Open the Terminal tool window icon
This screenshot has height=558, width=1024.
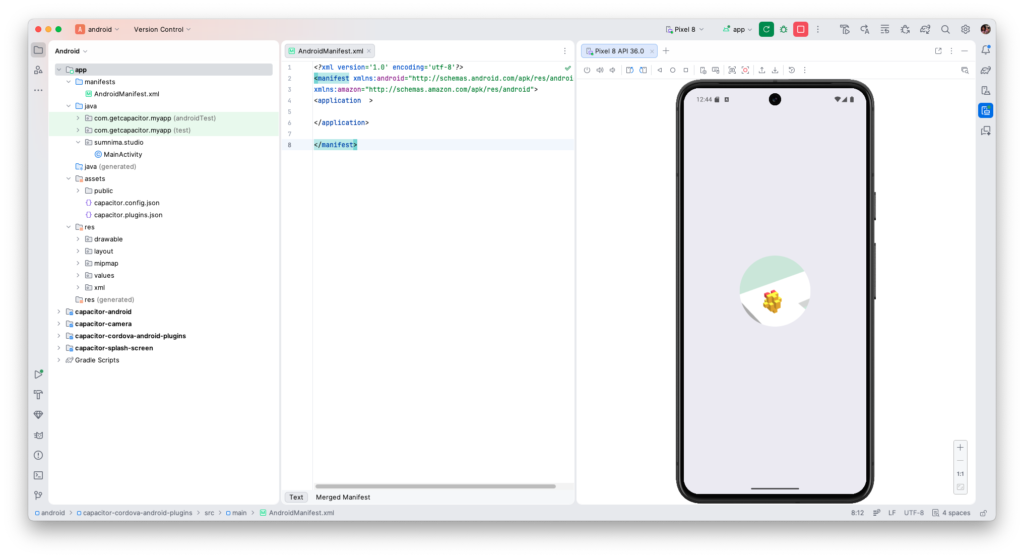(x=38, y=475)
